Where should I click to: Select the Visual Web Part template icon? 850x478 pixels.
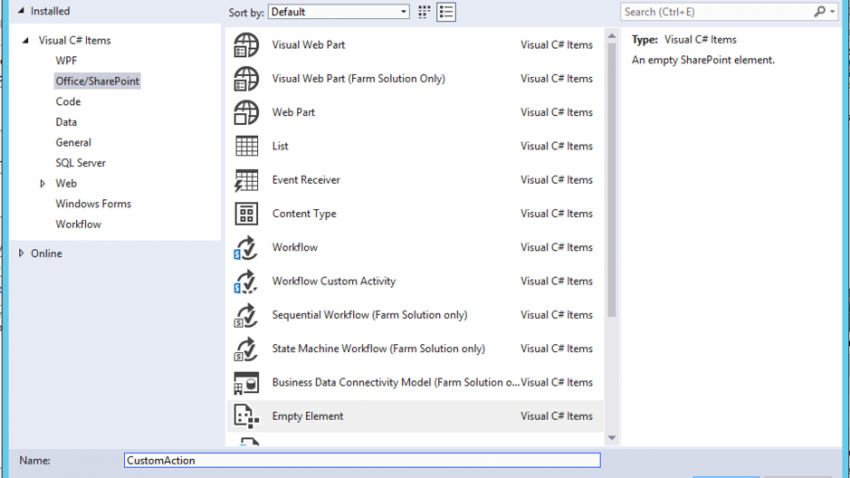246,45
